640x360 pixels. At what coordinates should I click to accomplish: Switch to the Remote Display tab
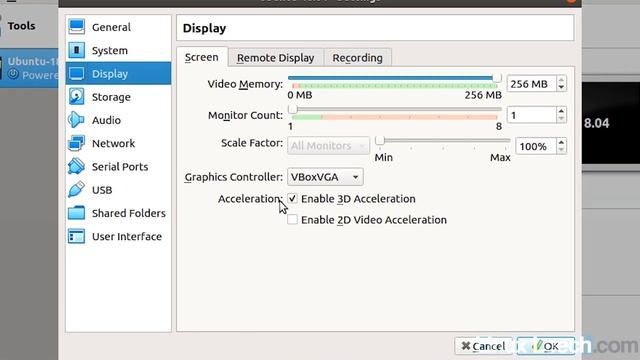pos(276,58)
